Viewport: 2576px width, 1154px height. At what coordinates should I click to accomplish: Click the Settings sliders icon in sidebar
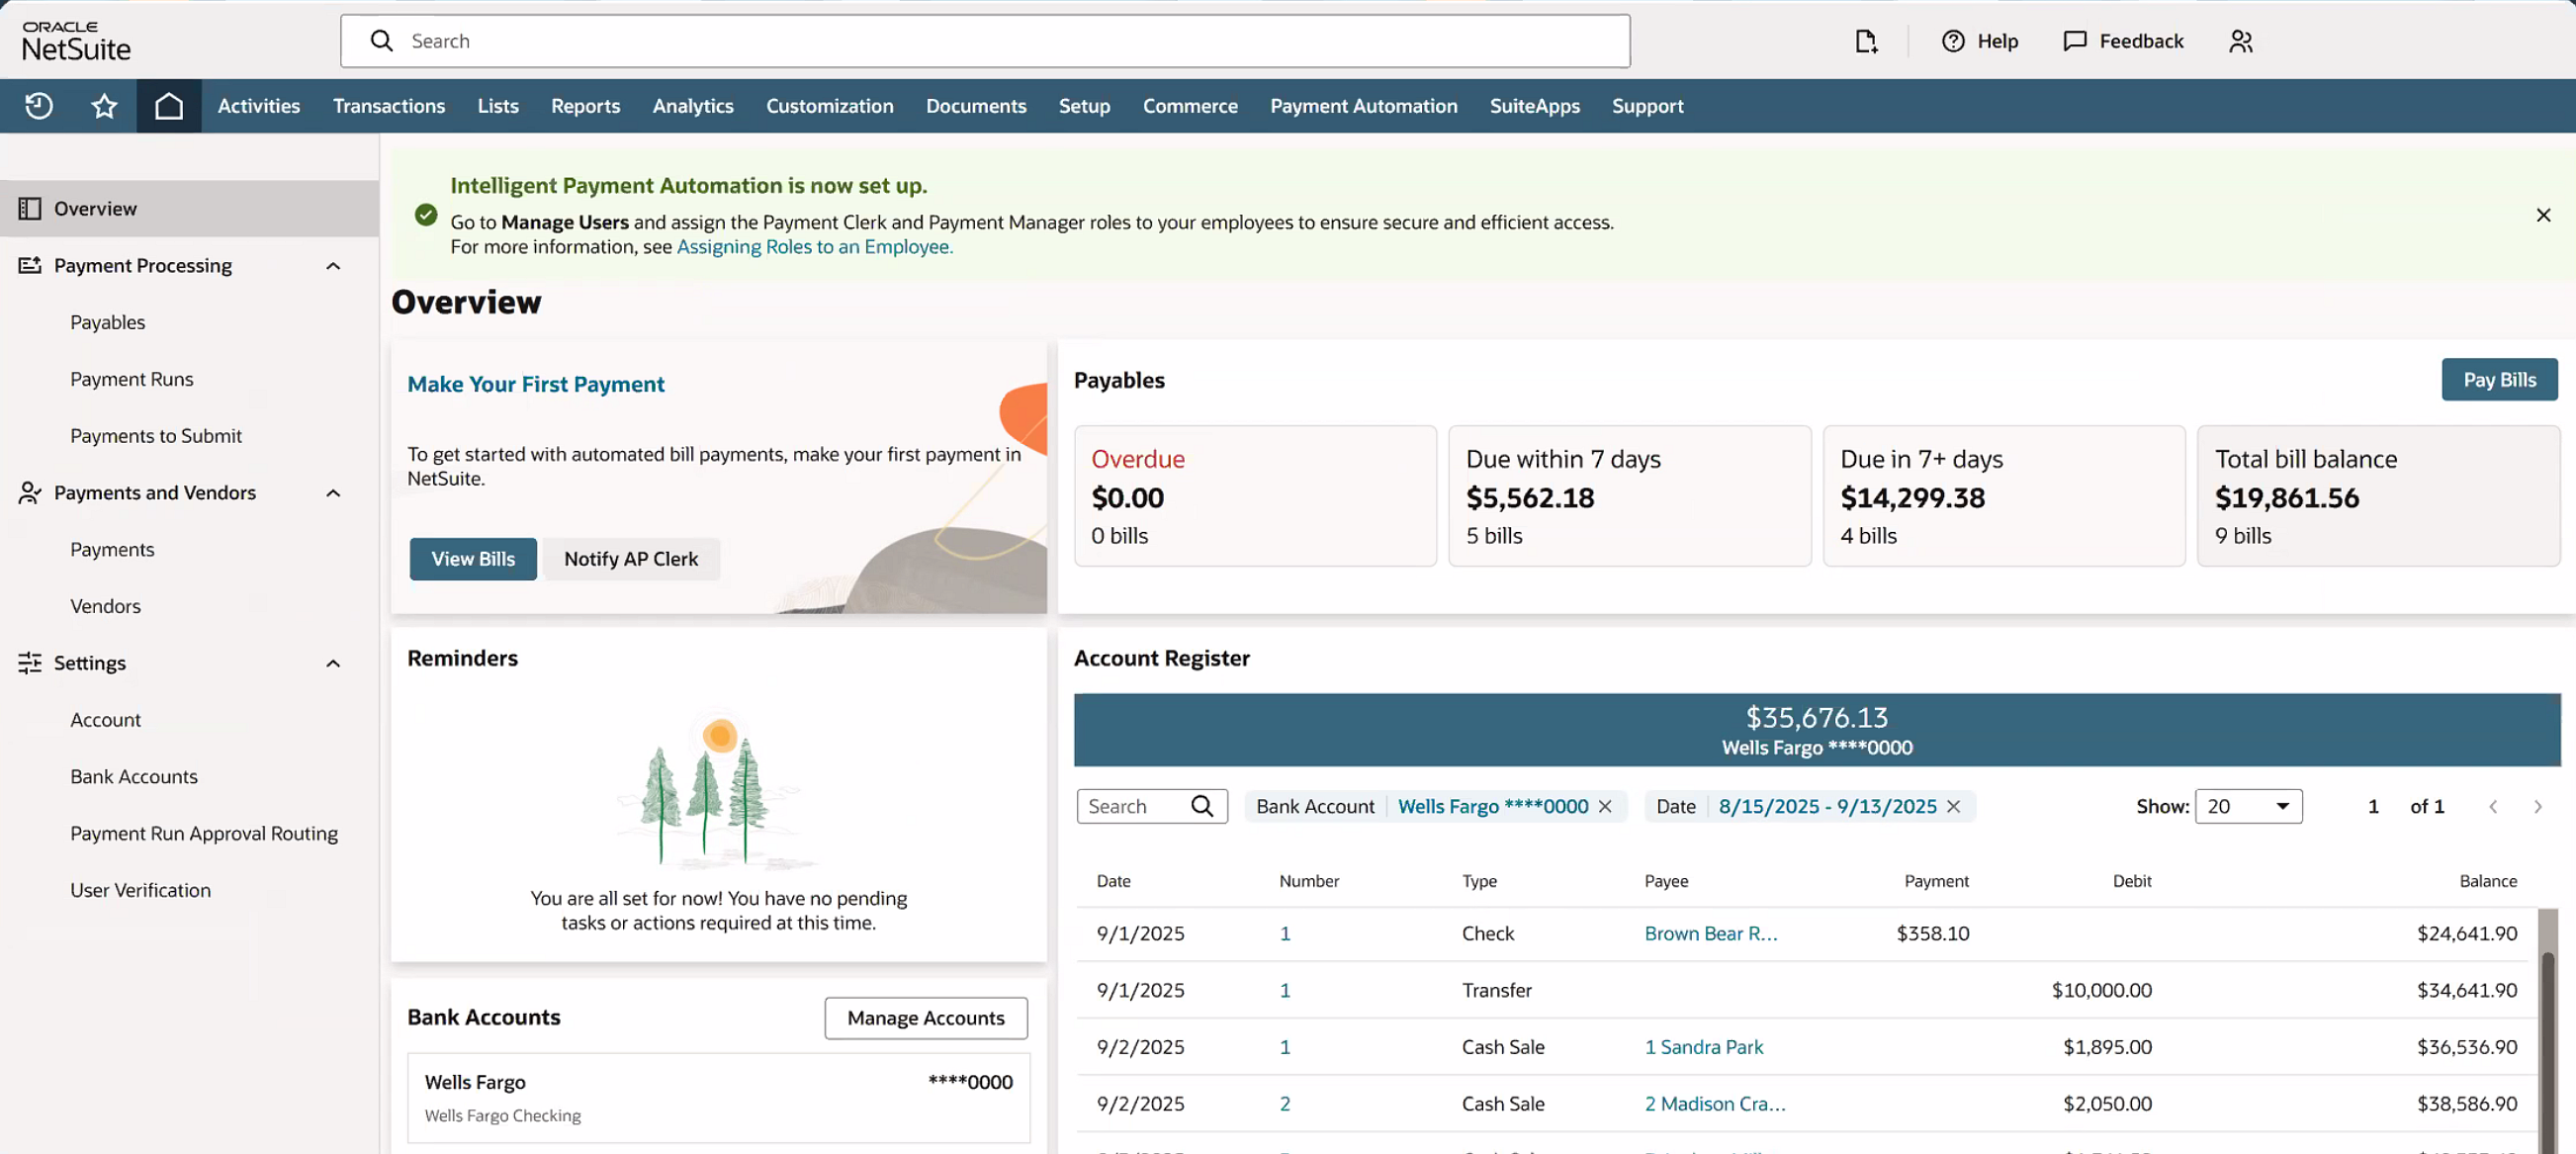click(29, 662)
